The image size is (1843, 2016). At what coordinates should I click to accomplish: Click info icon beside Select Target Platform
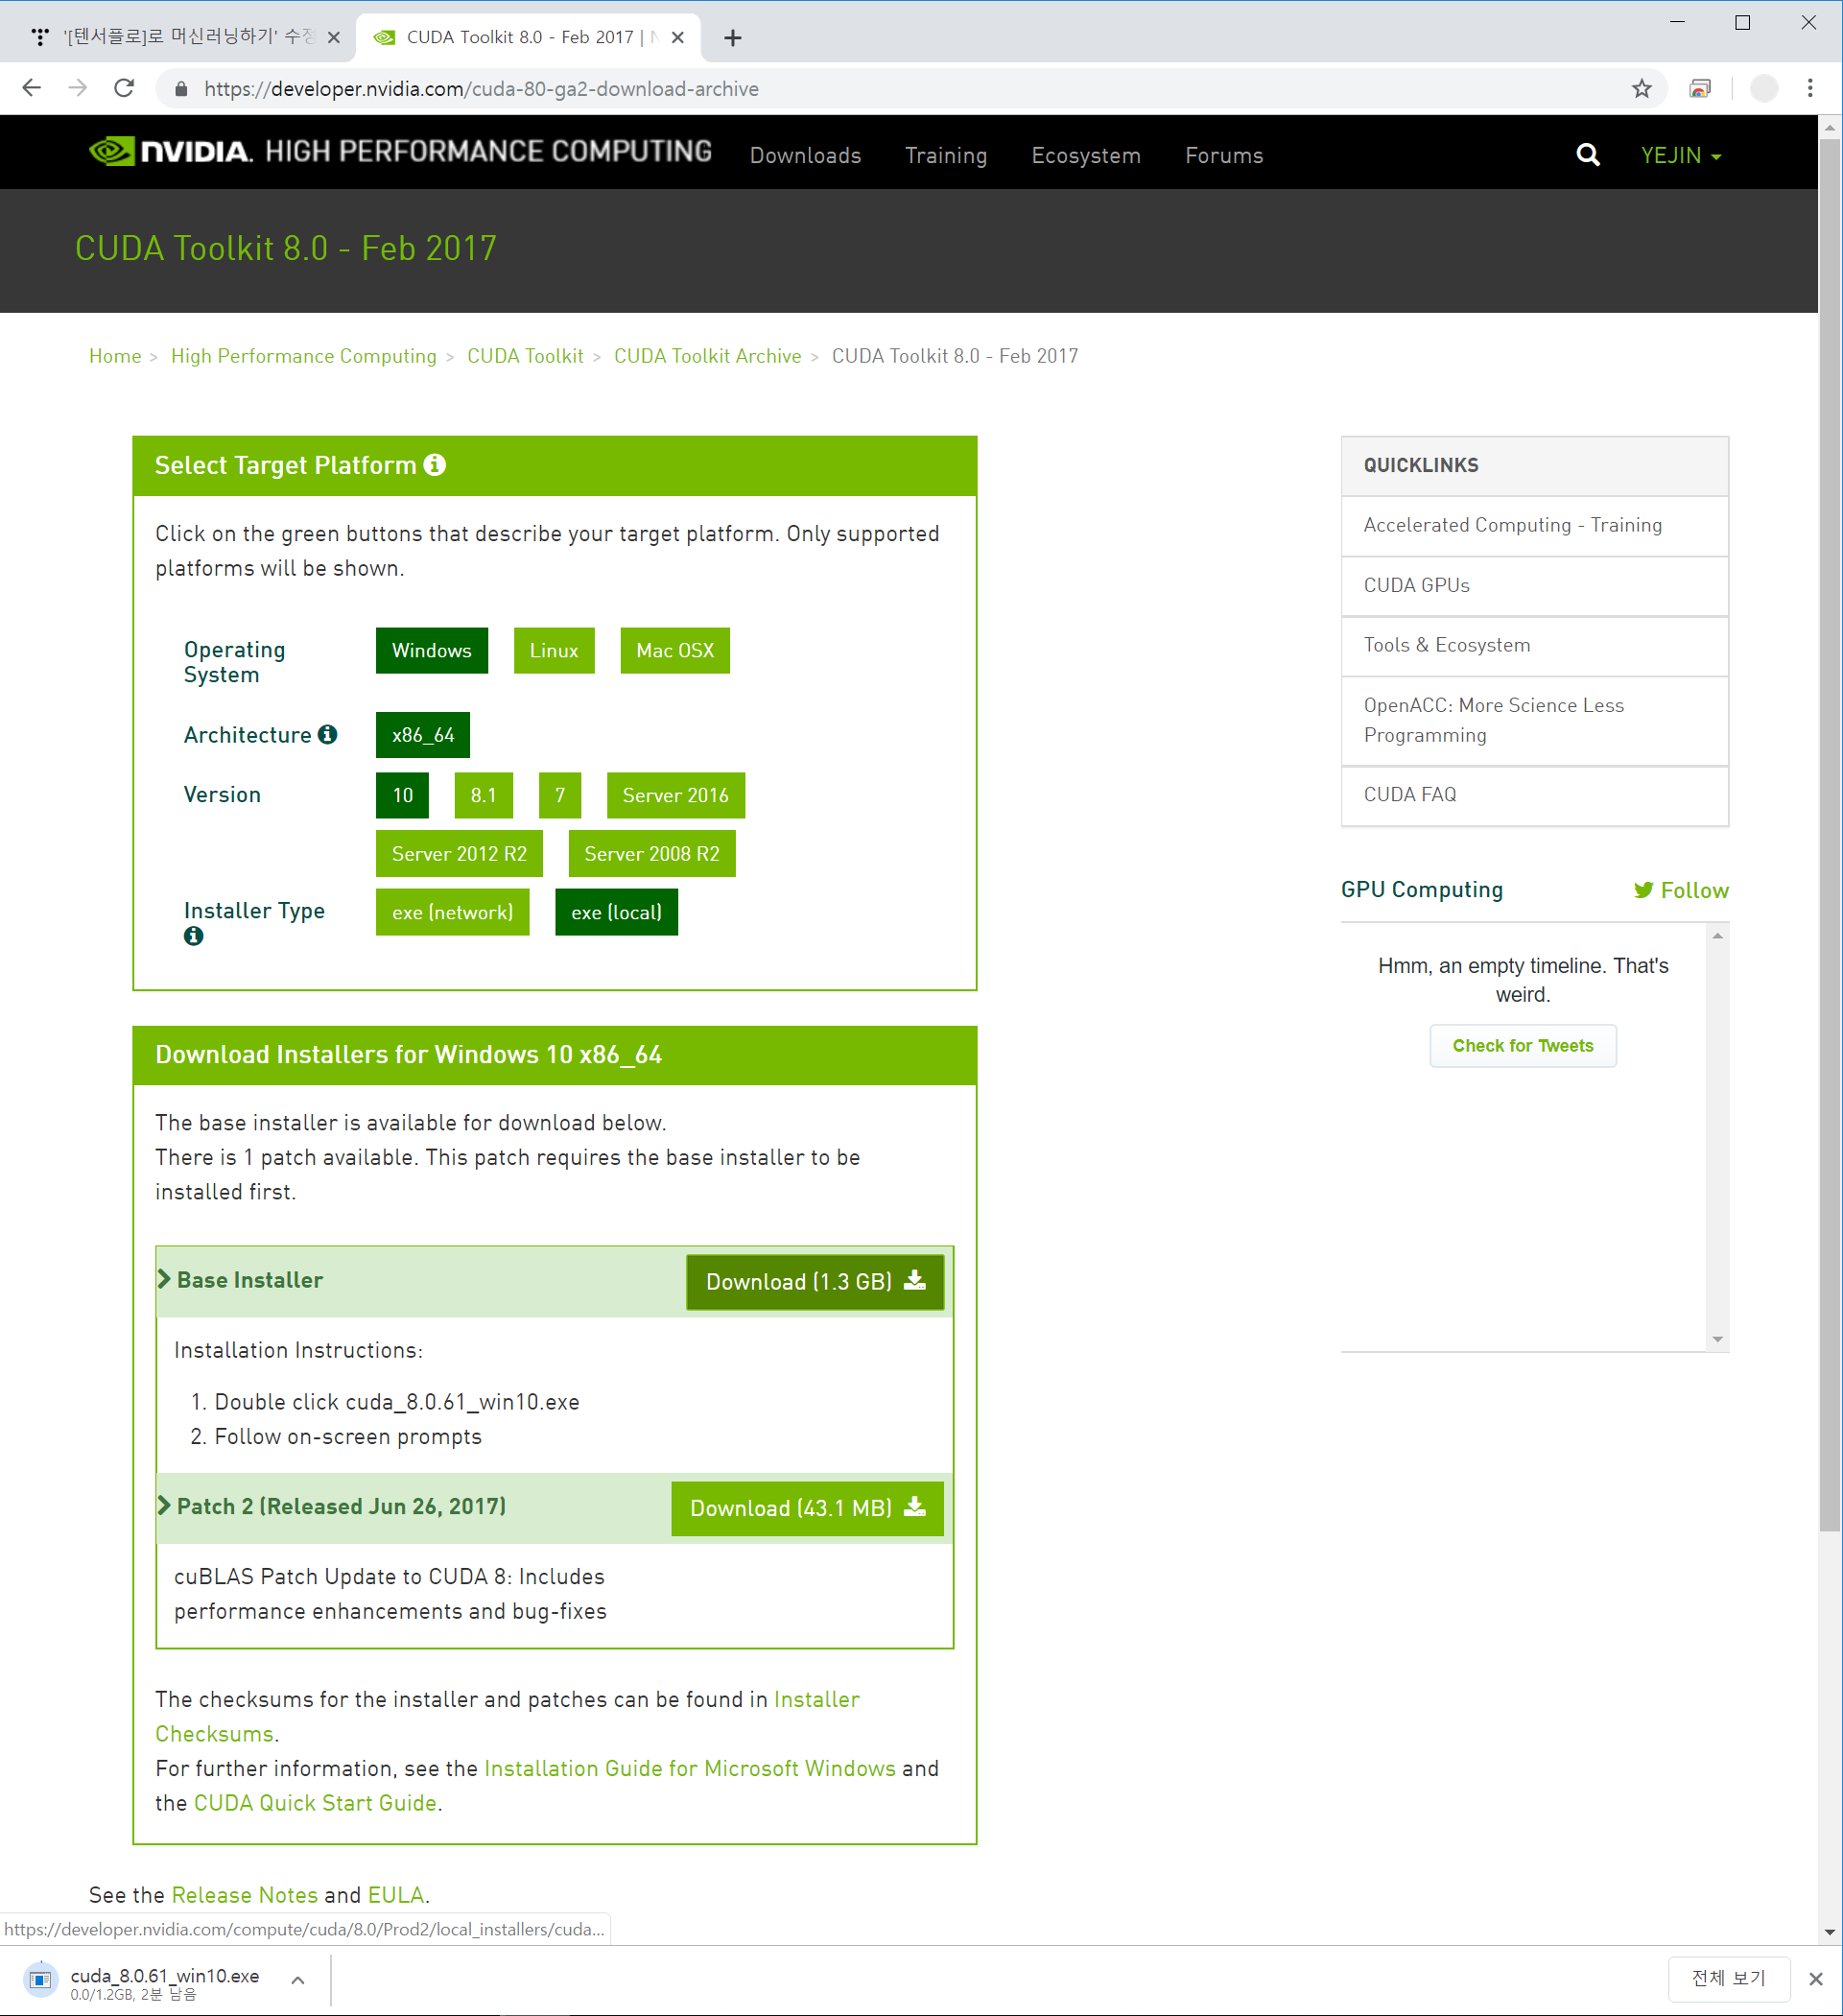tap(434, 465)
